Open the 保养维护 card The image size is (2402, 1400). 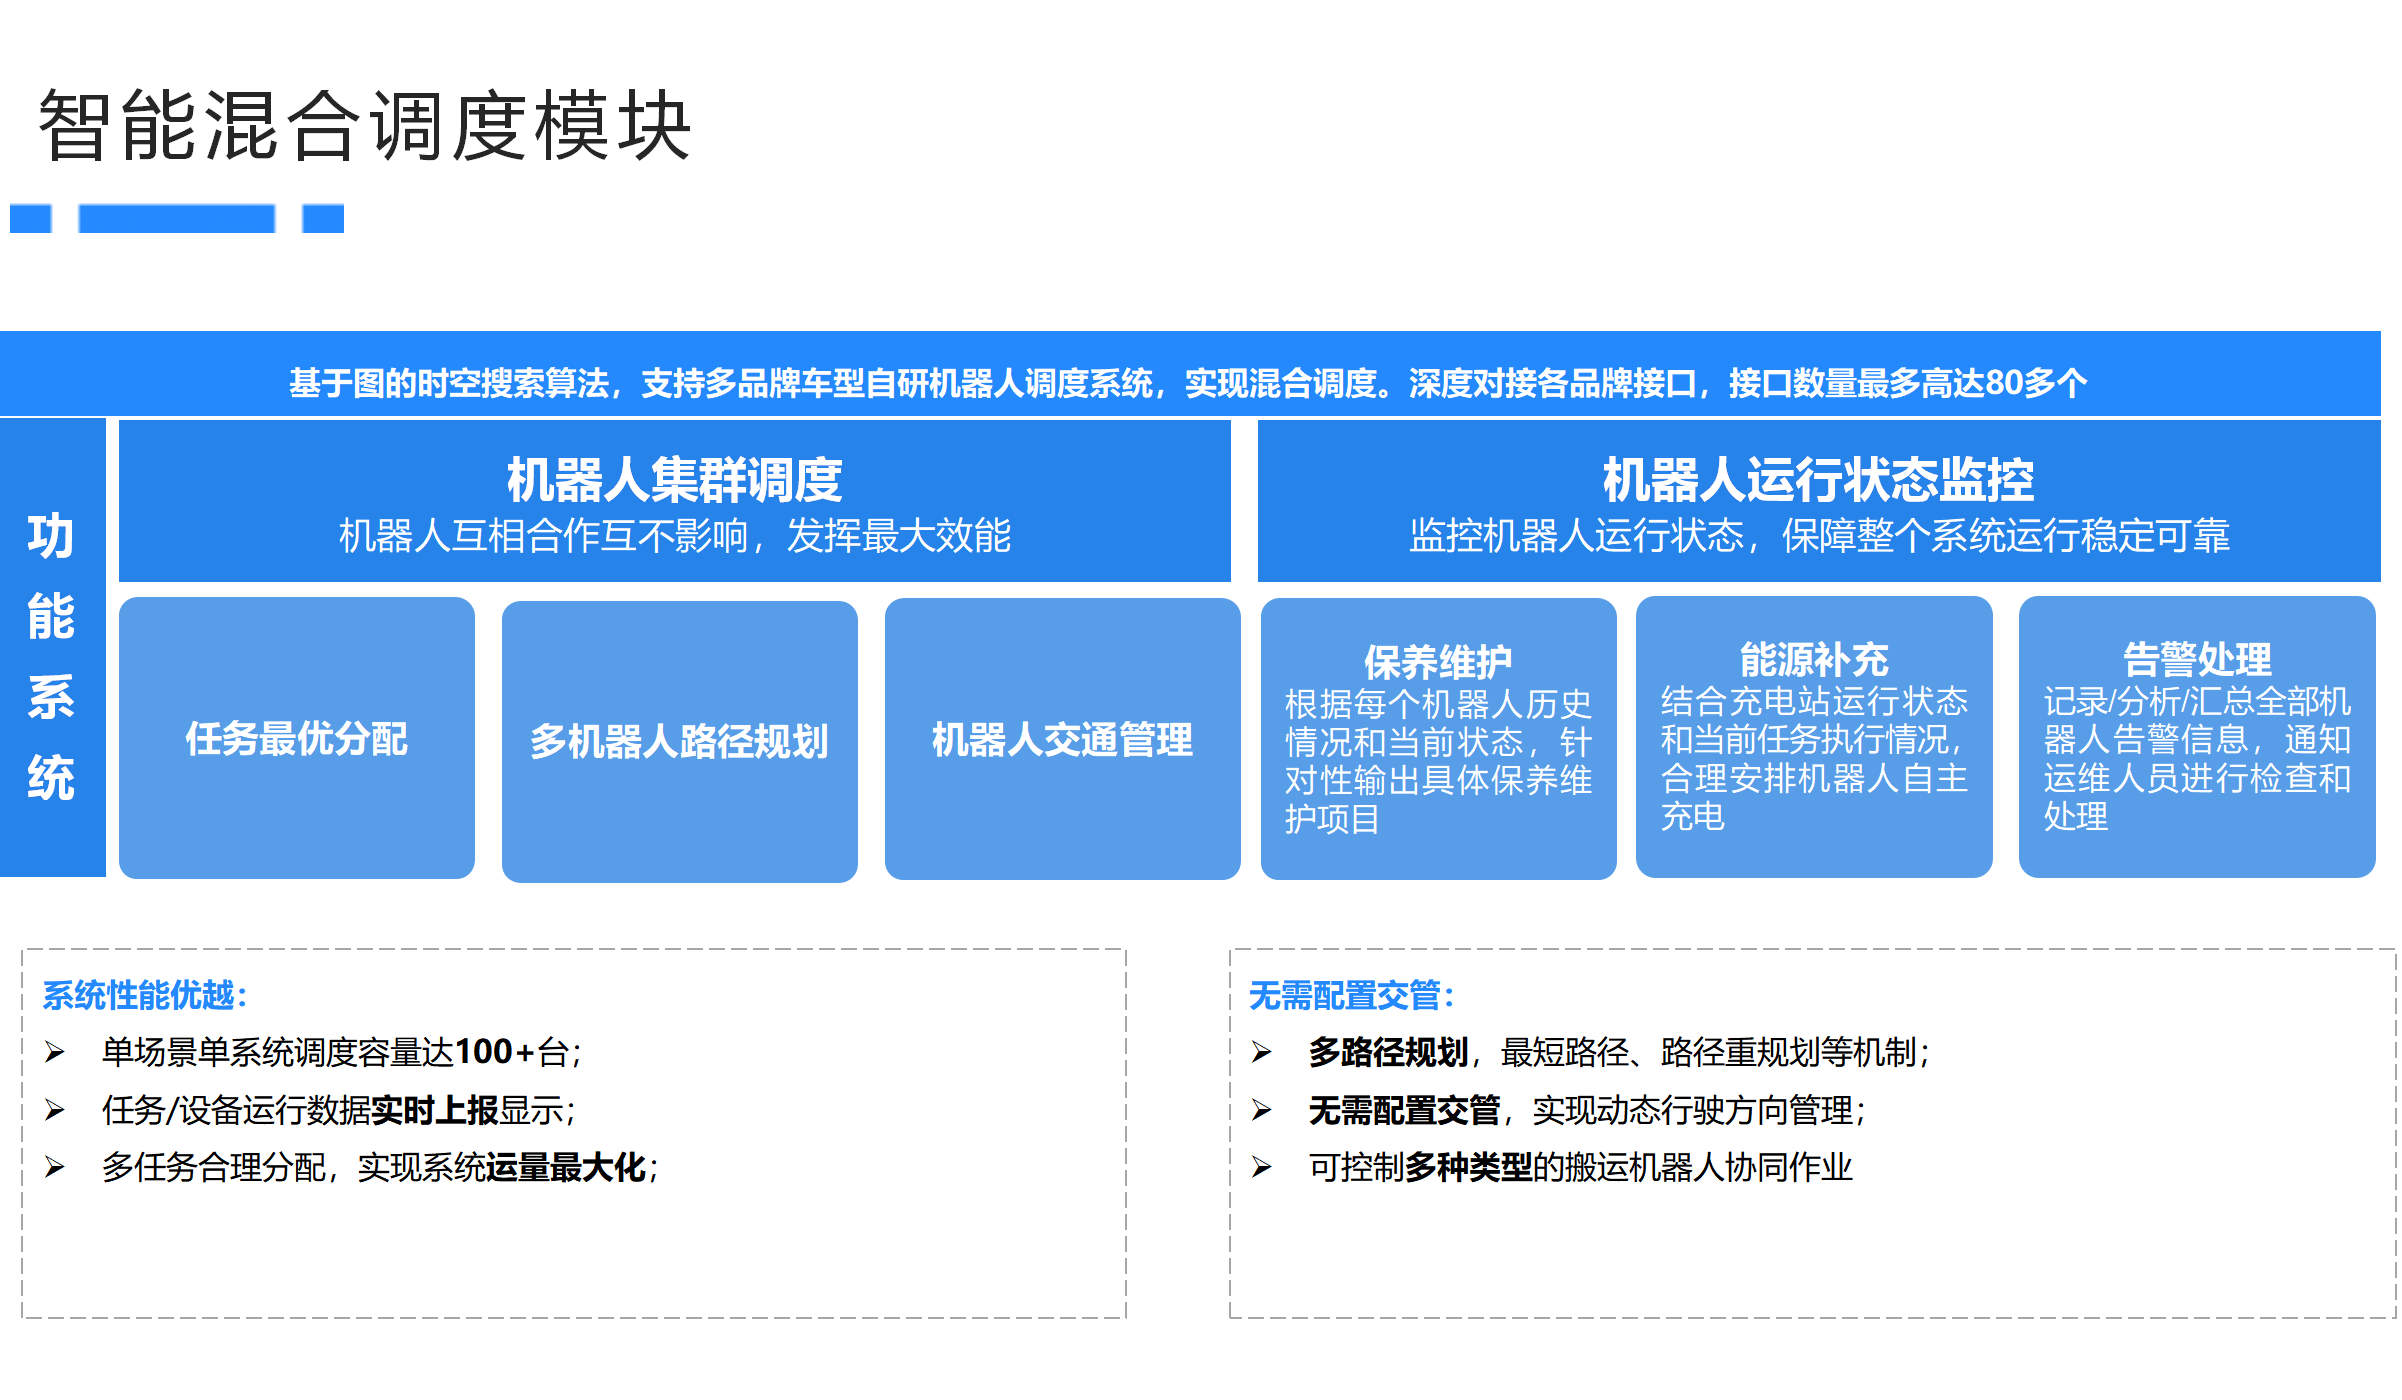(1438, 739)
